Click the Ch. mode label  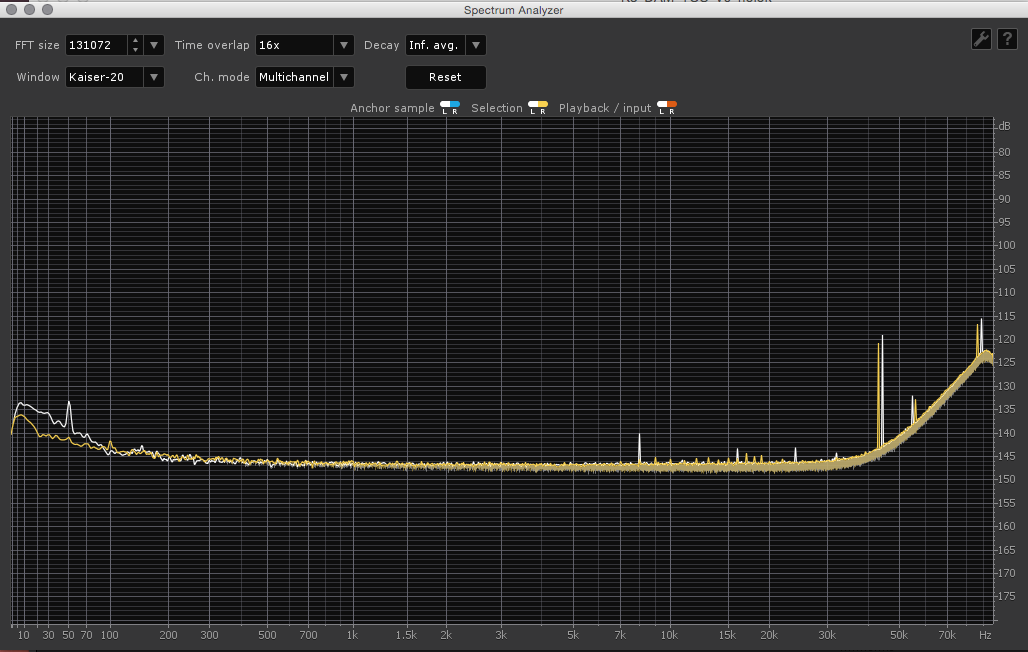point(222,77)
